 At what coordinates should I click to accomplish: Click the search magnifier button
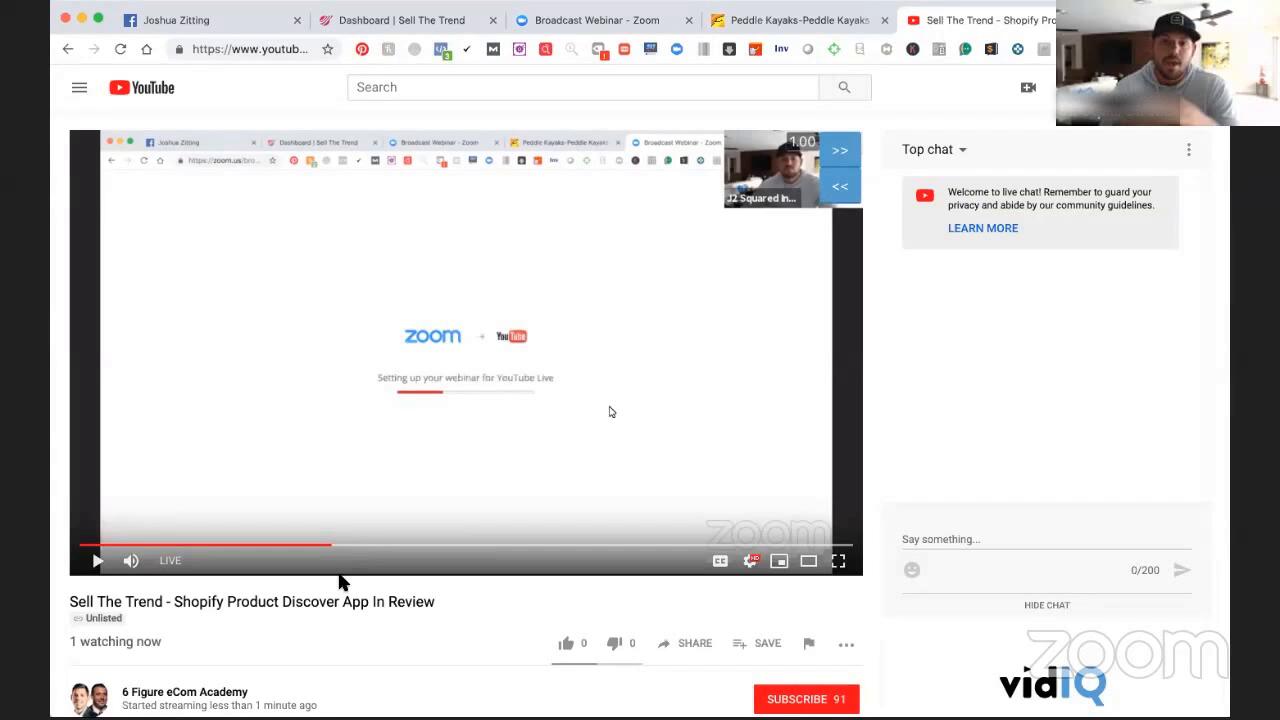click(844, 88)
